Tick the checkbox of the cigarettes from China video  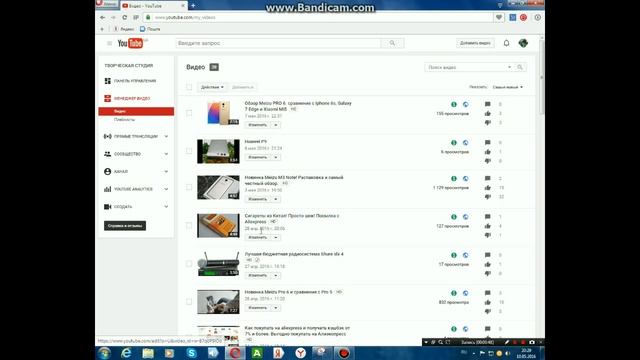189,225
